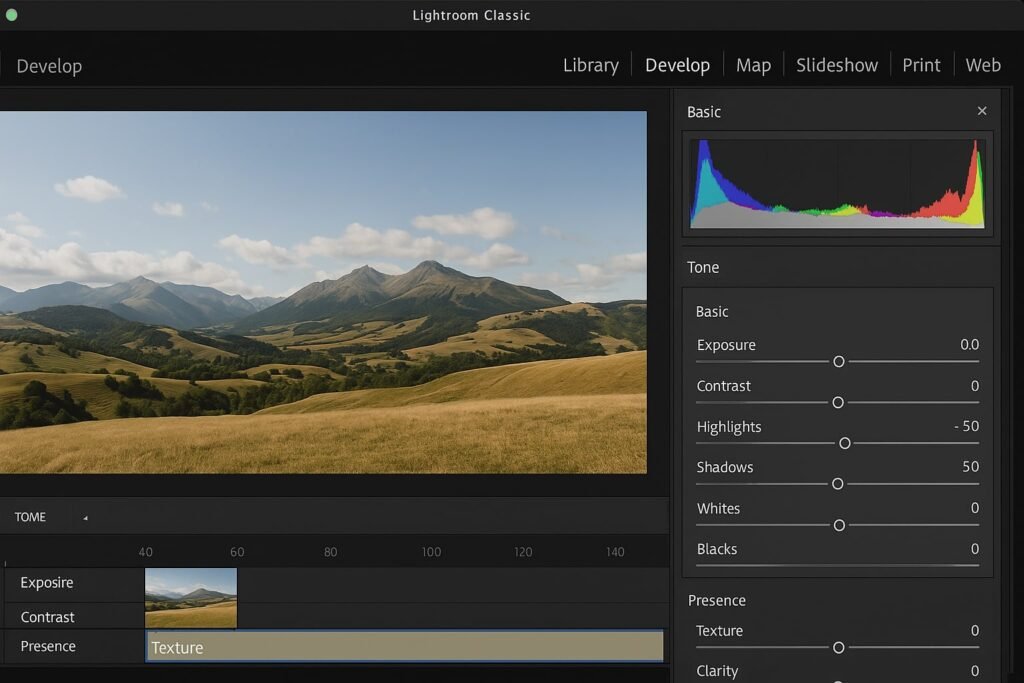Screen dimensions: 1024x683
Task: Click the Shadows slider handle
Action: tap(837, 484)
